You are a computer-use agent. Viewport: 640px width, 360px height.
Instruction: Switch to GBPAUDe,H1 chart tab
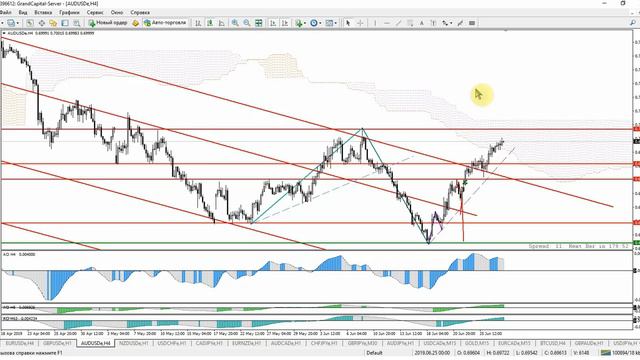(x=589, y=344)
